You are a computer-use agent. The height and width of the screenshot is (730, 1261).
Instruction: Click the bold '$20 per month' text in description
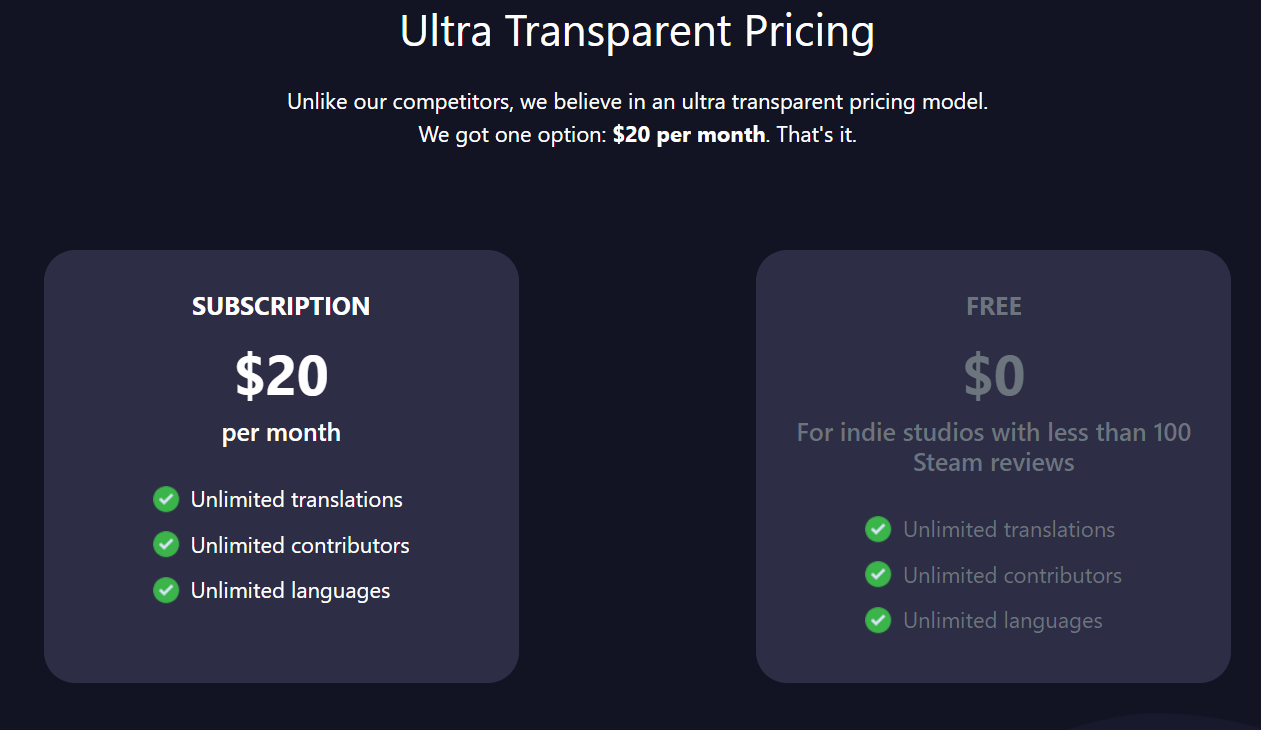click(x=689, y=134)
